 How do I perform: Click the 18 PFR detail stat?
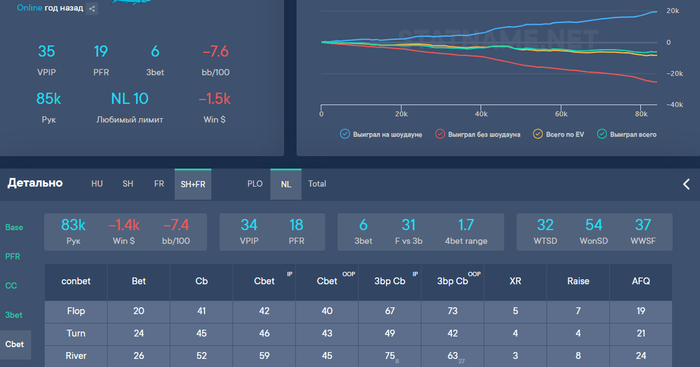click(296, 232)
